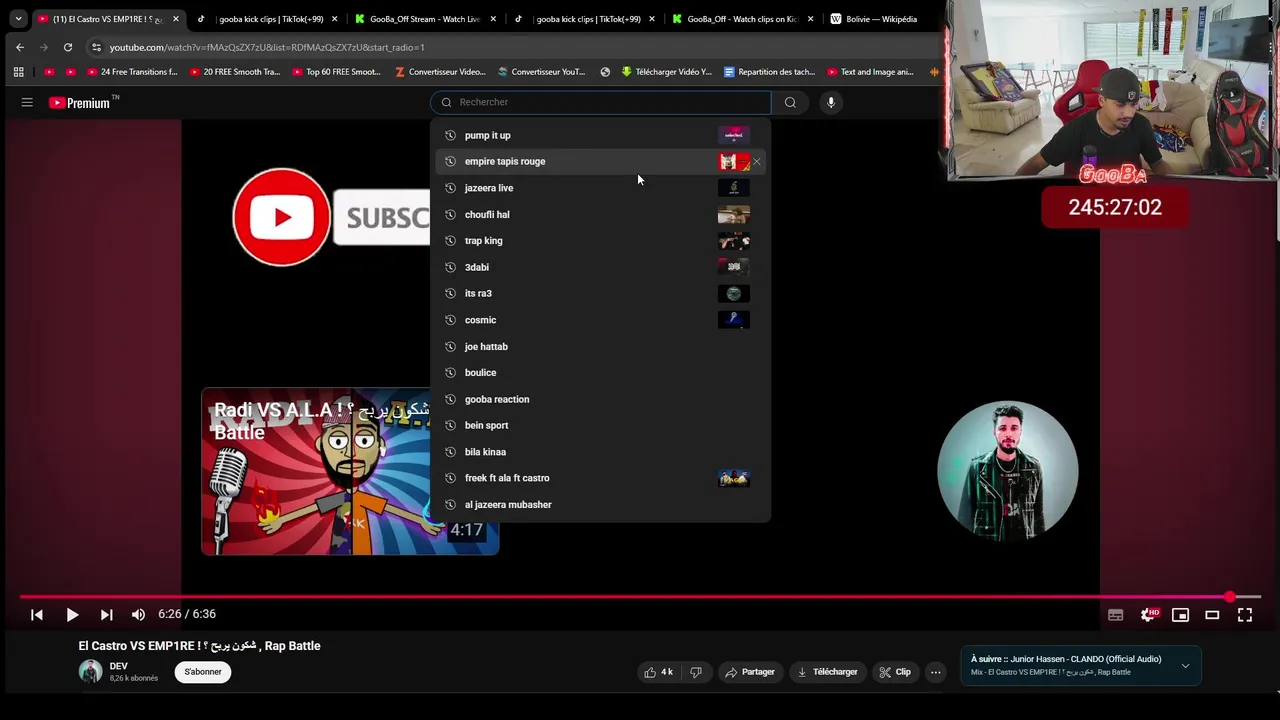The width and height of the screenshot is (1280, 720).
Task: Click the end-screen YouTube subscribe logo
Action: [281, 217]
